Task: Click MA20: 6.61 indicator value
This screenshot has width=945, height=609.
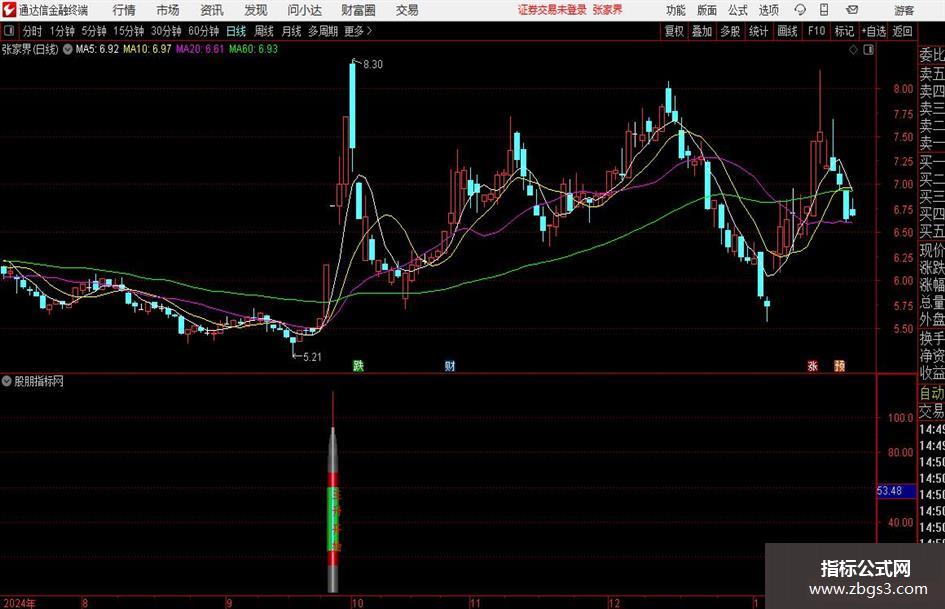Action: tap(200, 49)
